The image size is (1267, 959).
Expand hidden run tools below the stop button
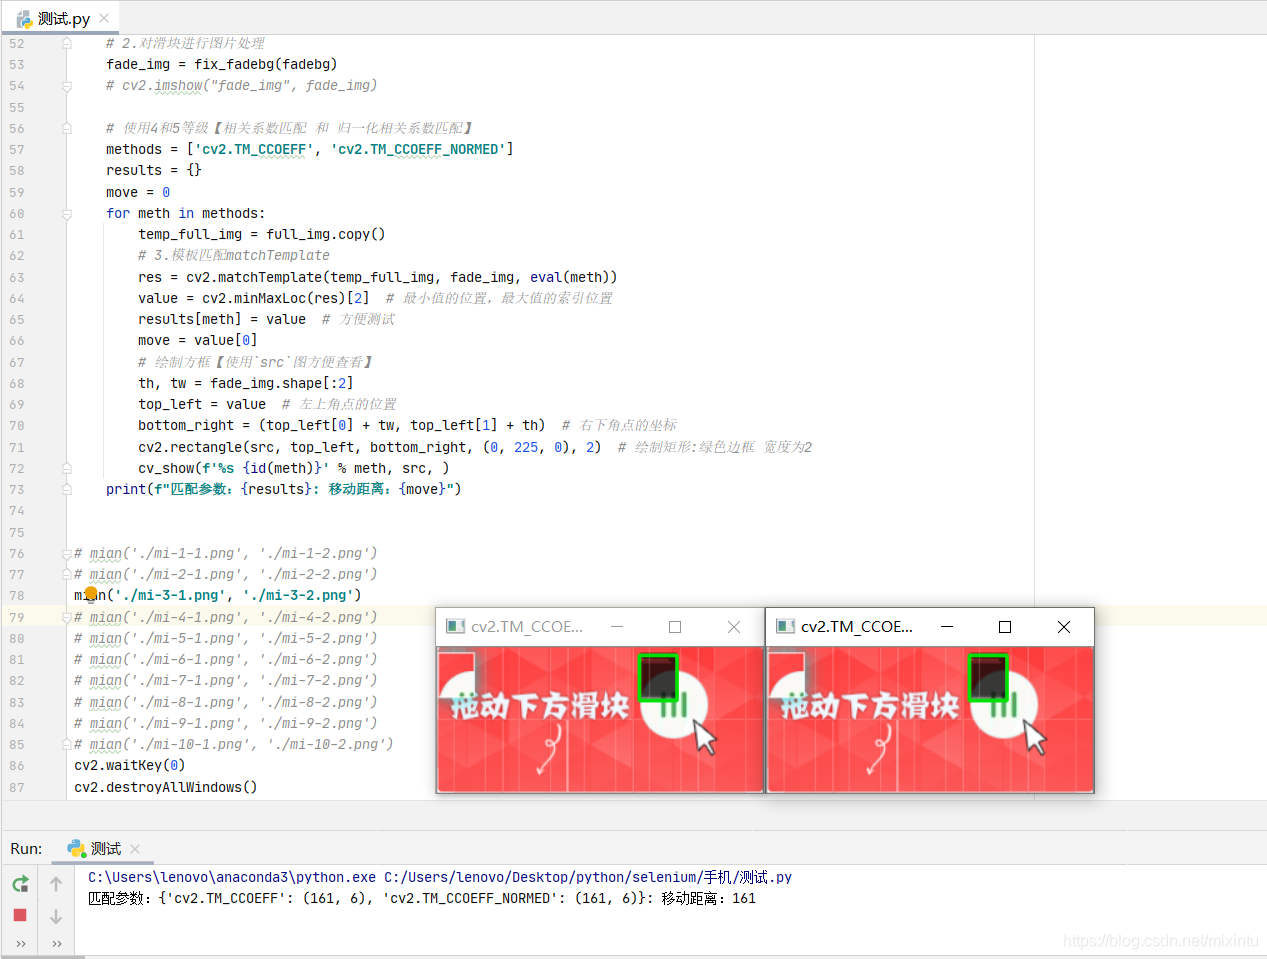click(20, 943)
